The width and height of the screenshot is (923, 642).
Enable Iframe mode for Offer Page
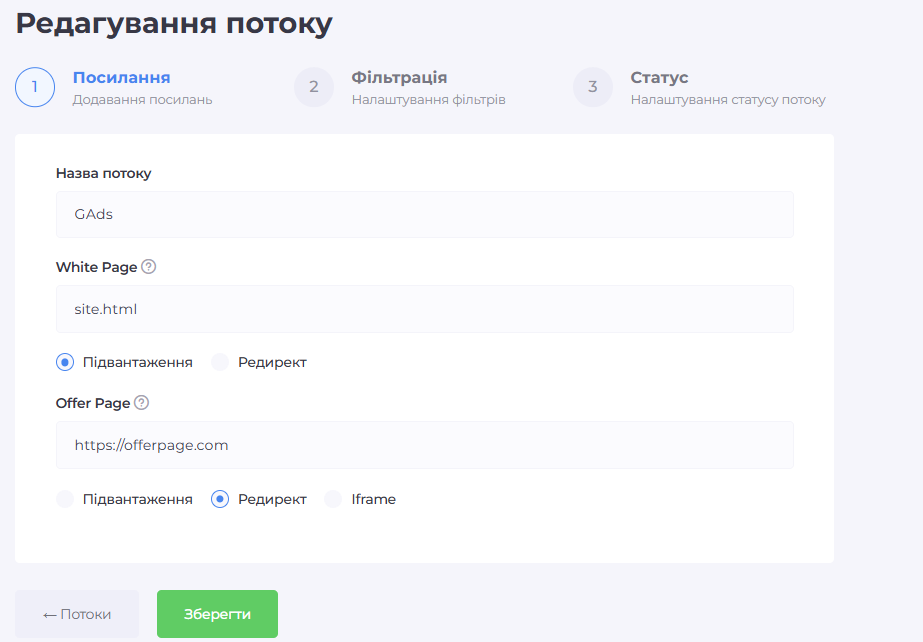[x=332, y=499]
